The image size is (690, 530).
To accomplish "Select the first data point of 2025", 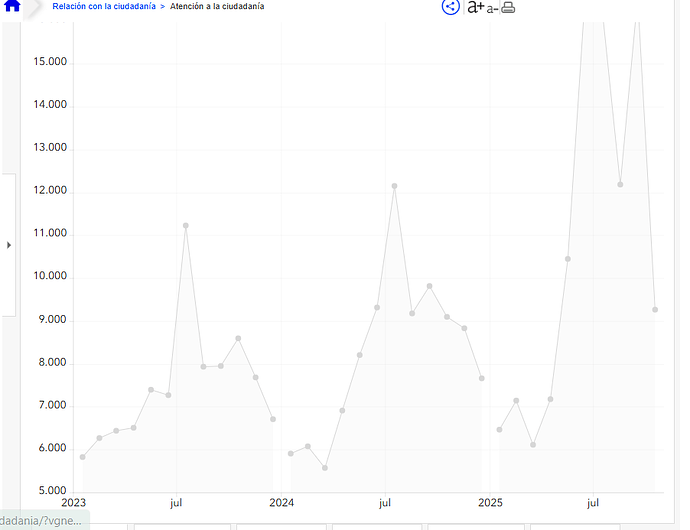I will [499, 430].
